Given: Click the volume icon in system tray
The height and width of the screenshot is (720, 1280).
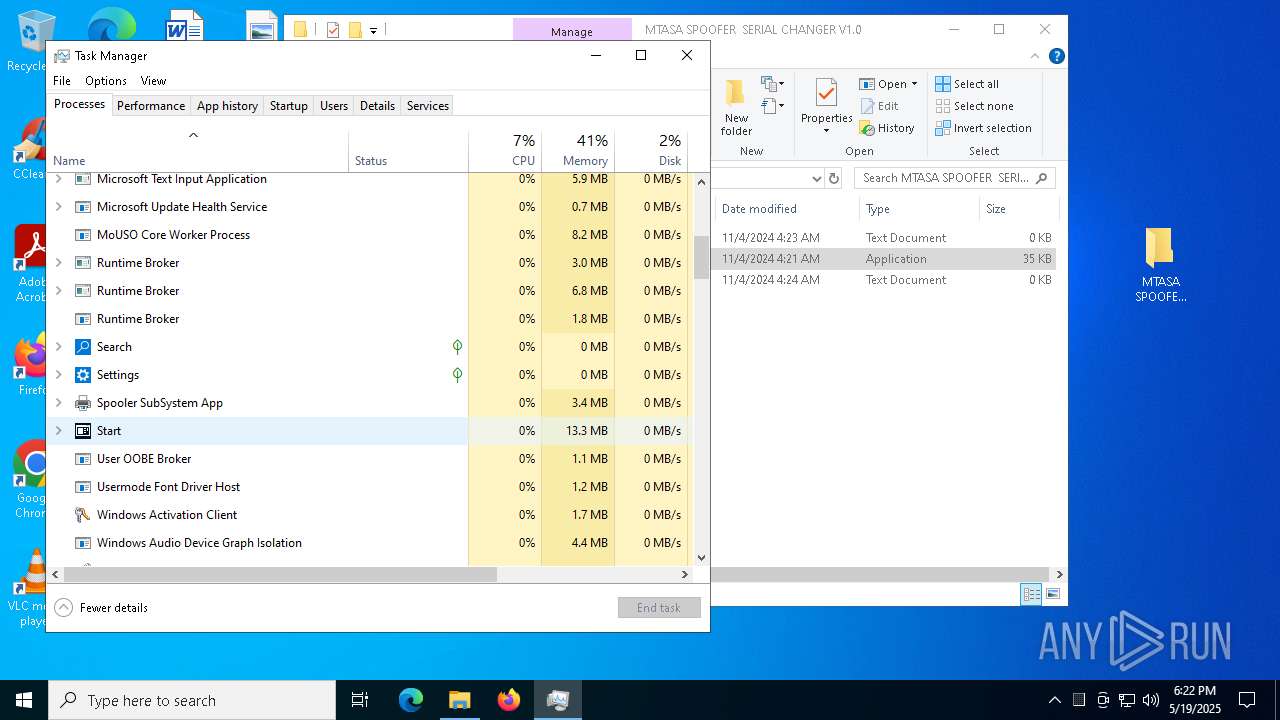Looking at the screenshot, I should click(x=1151, y=700).
